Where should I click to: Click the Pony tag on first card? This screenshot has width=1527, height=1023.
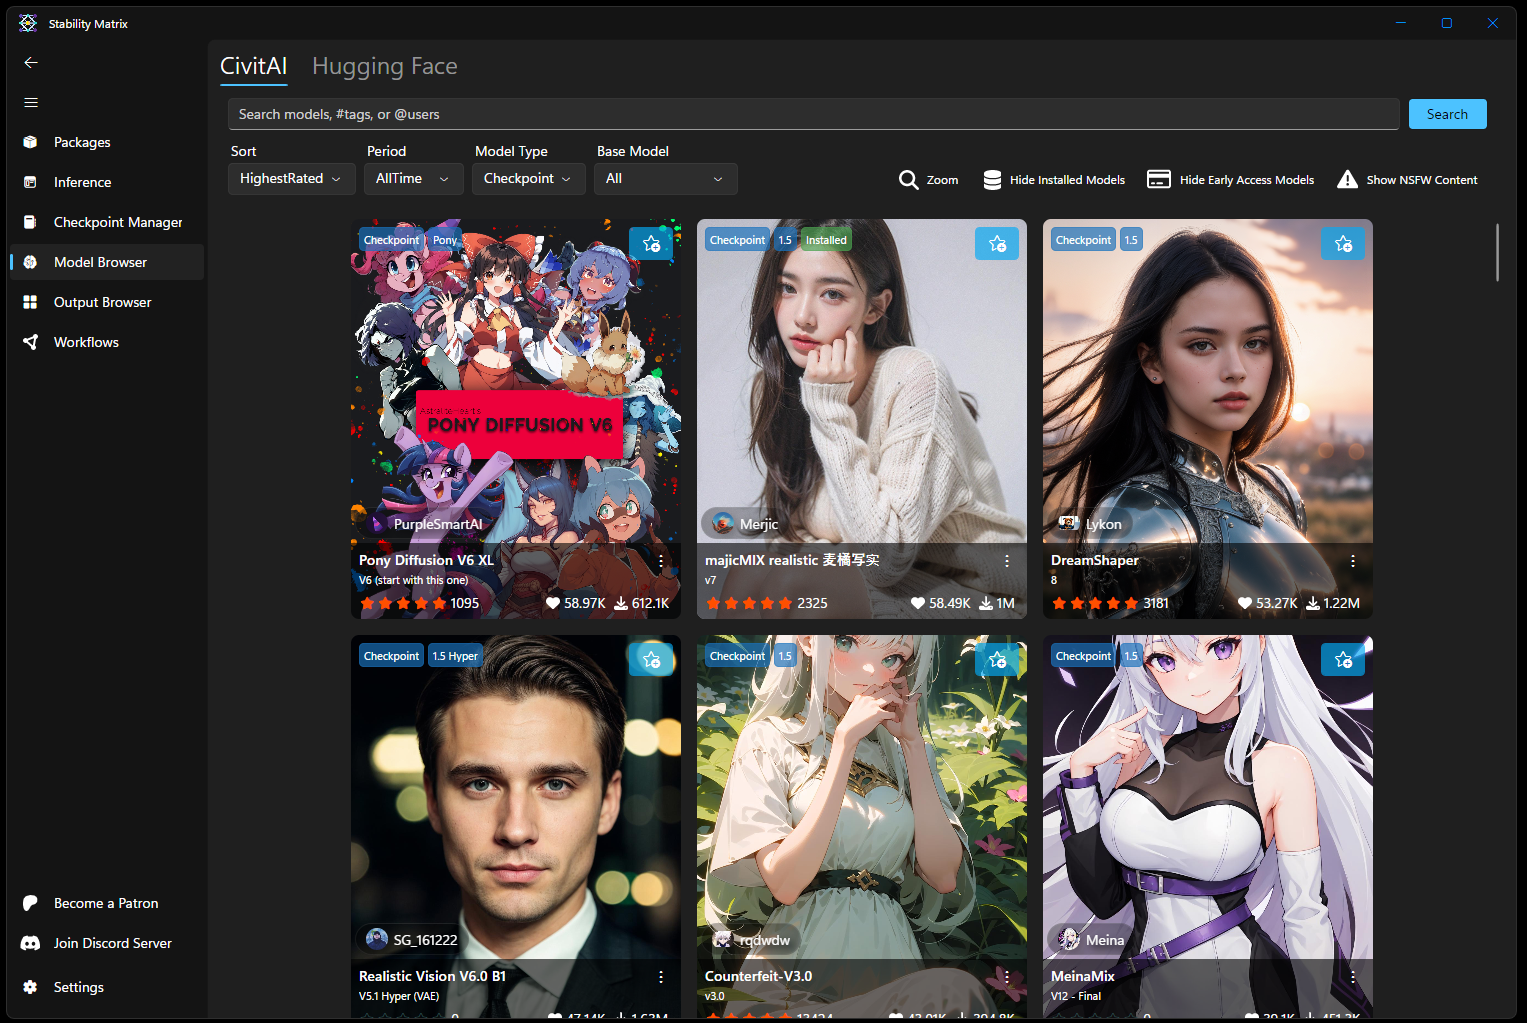(x=445, y=240)
